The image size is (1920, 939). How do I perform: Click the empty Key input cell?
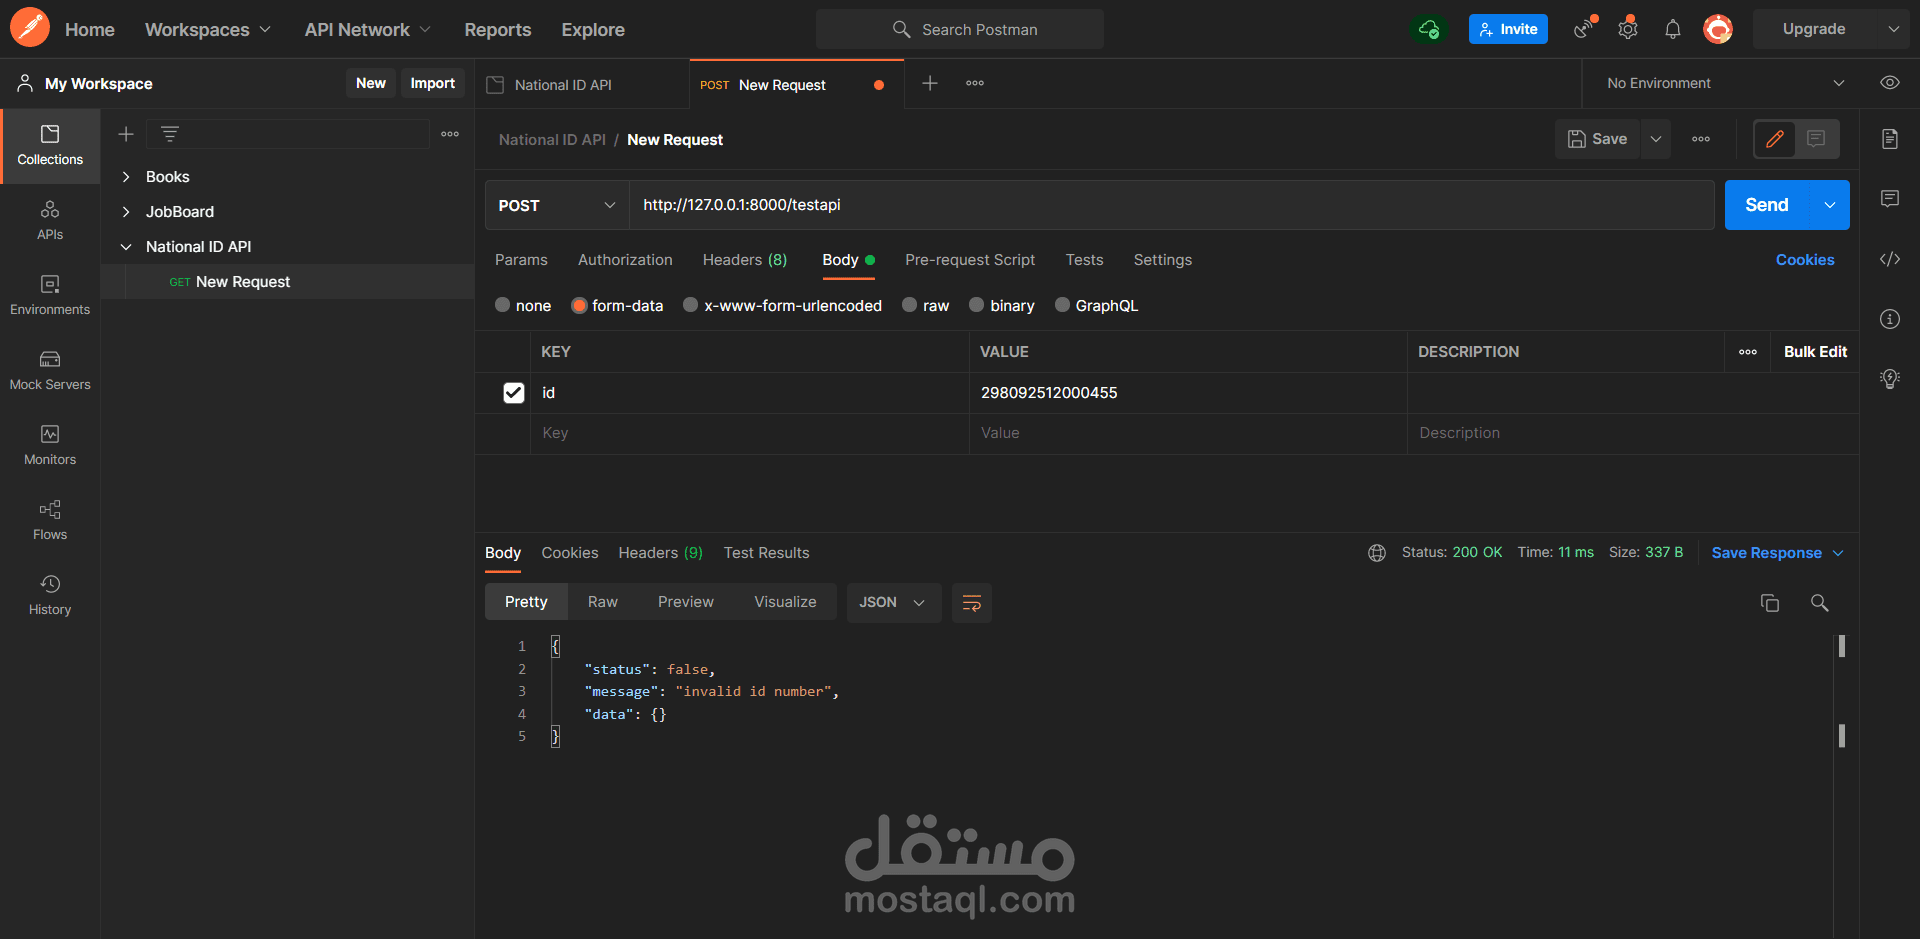(x=750, y=433)
